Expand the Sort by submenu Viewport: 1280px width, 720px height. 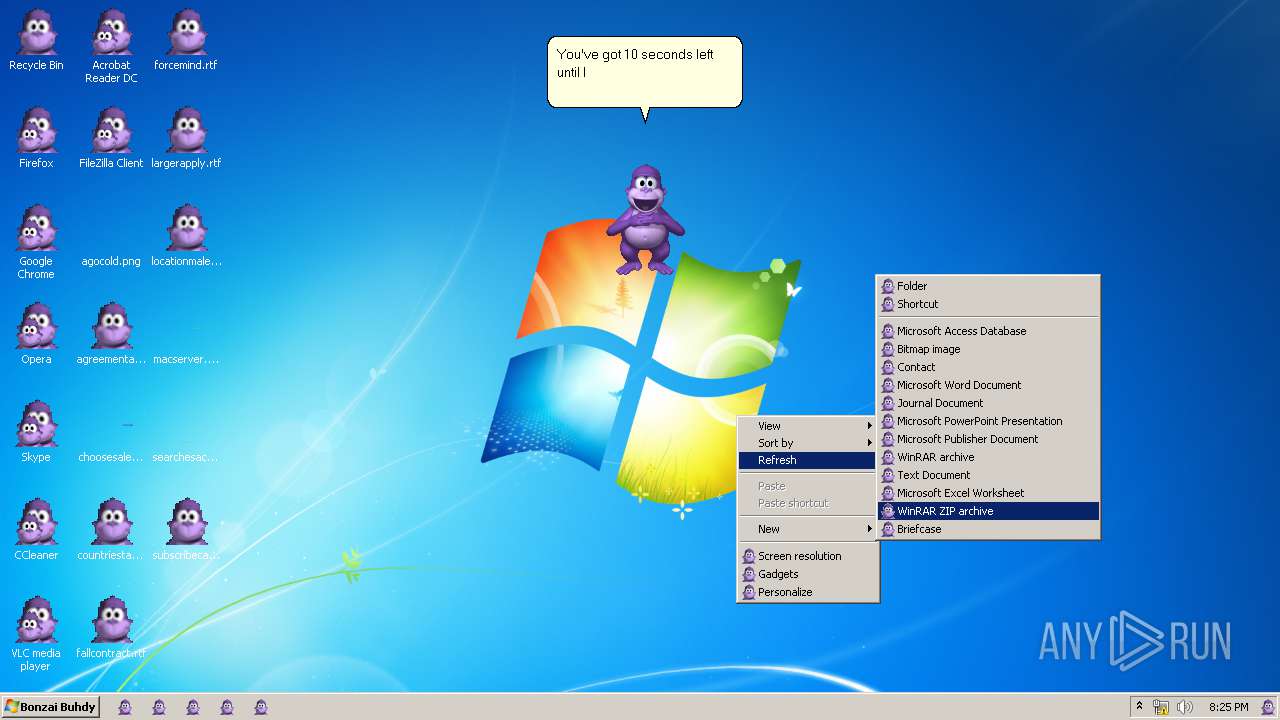808,443
